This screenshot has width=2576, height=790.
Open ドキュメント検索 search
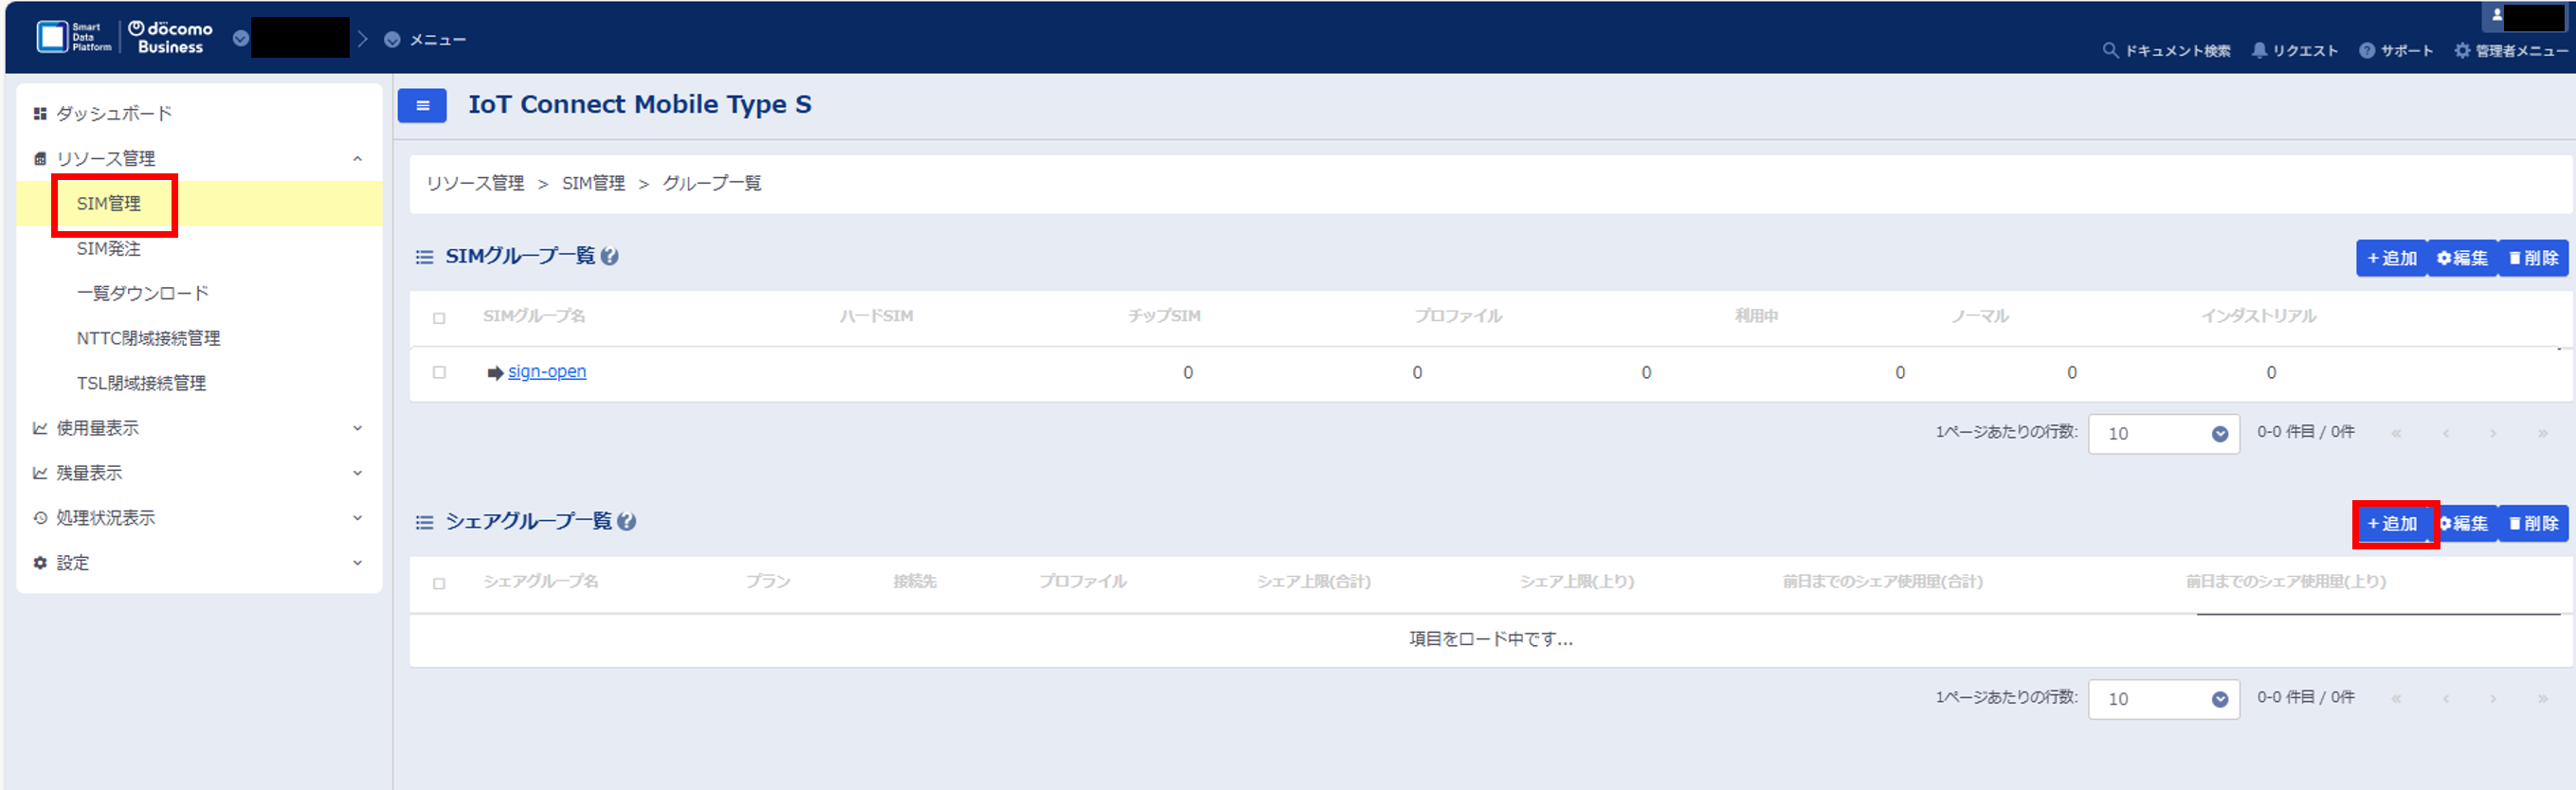[2166, 50]
